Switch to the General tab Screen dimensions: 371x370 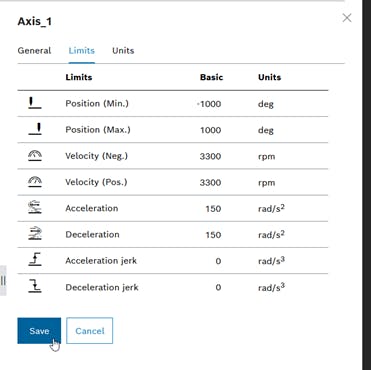[x=34, y=51]
